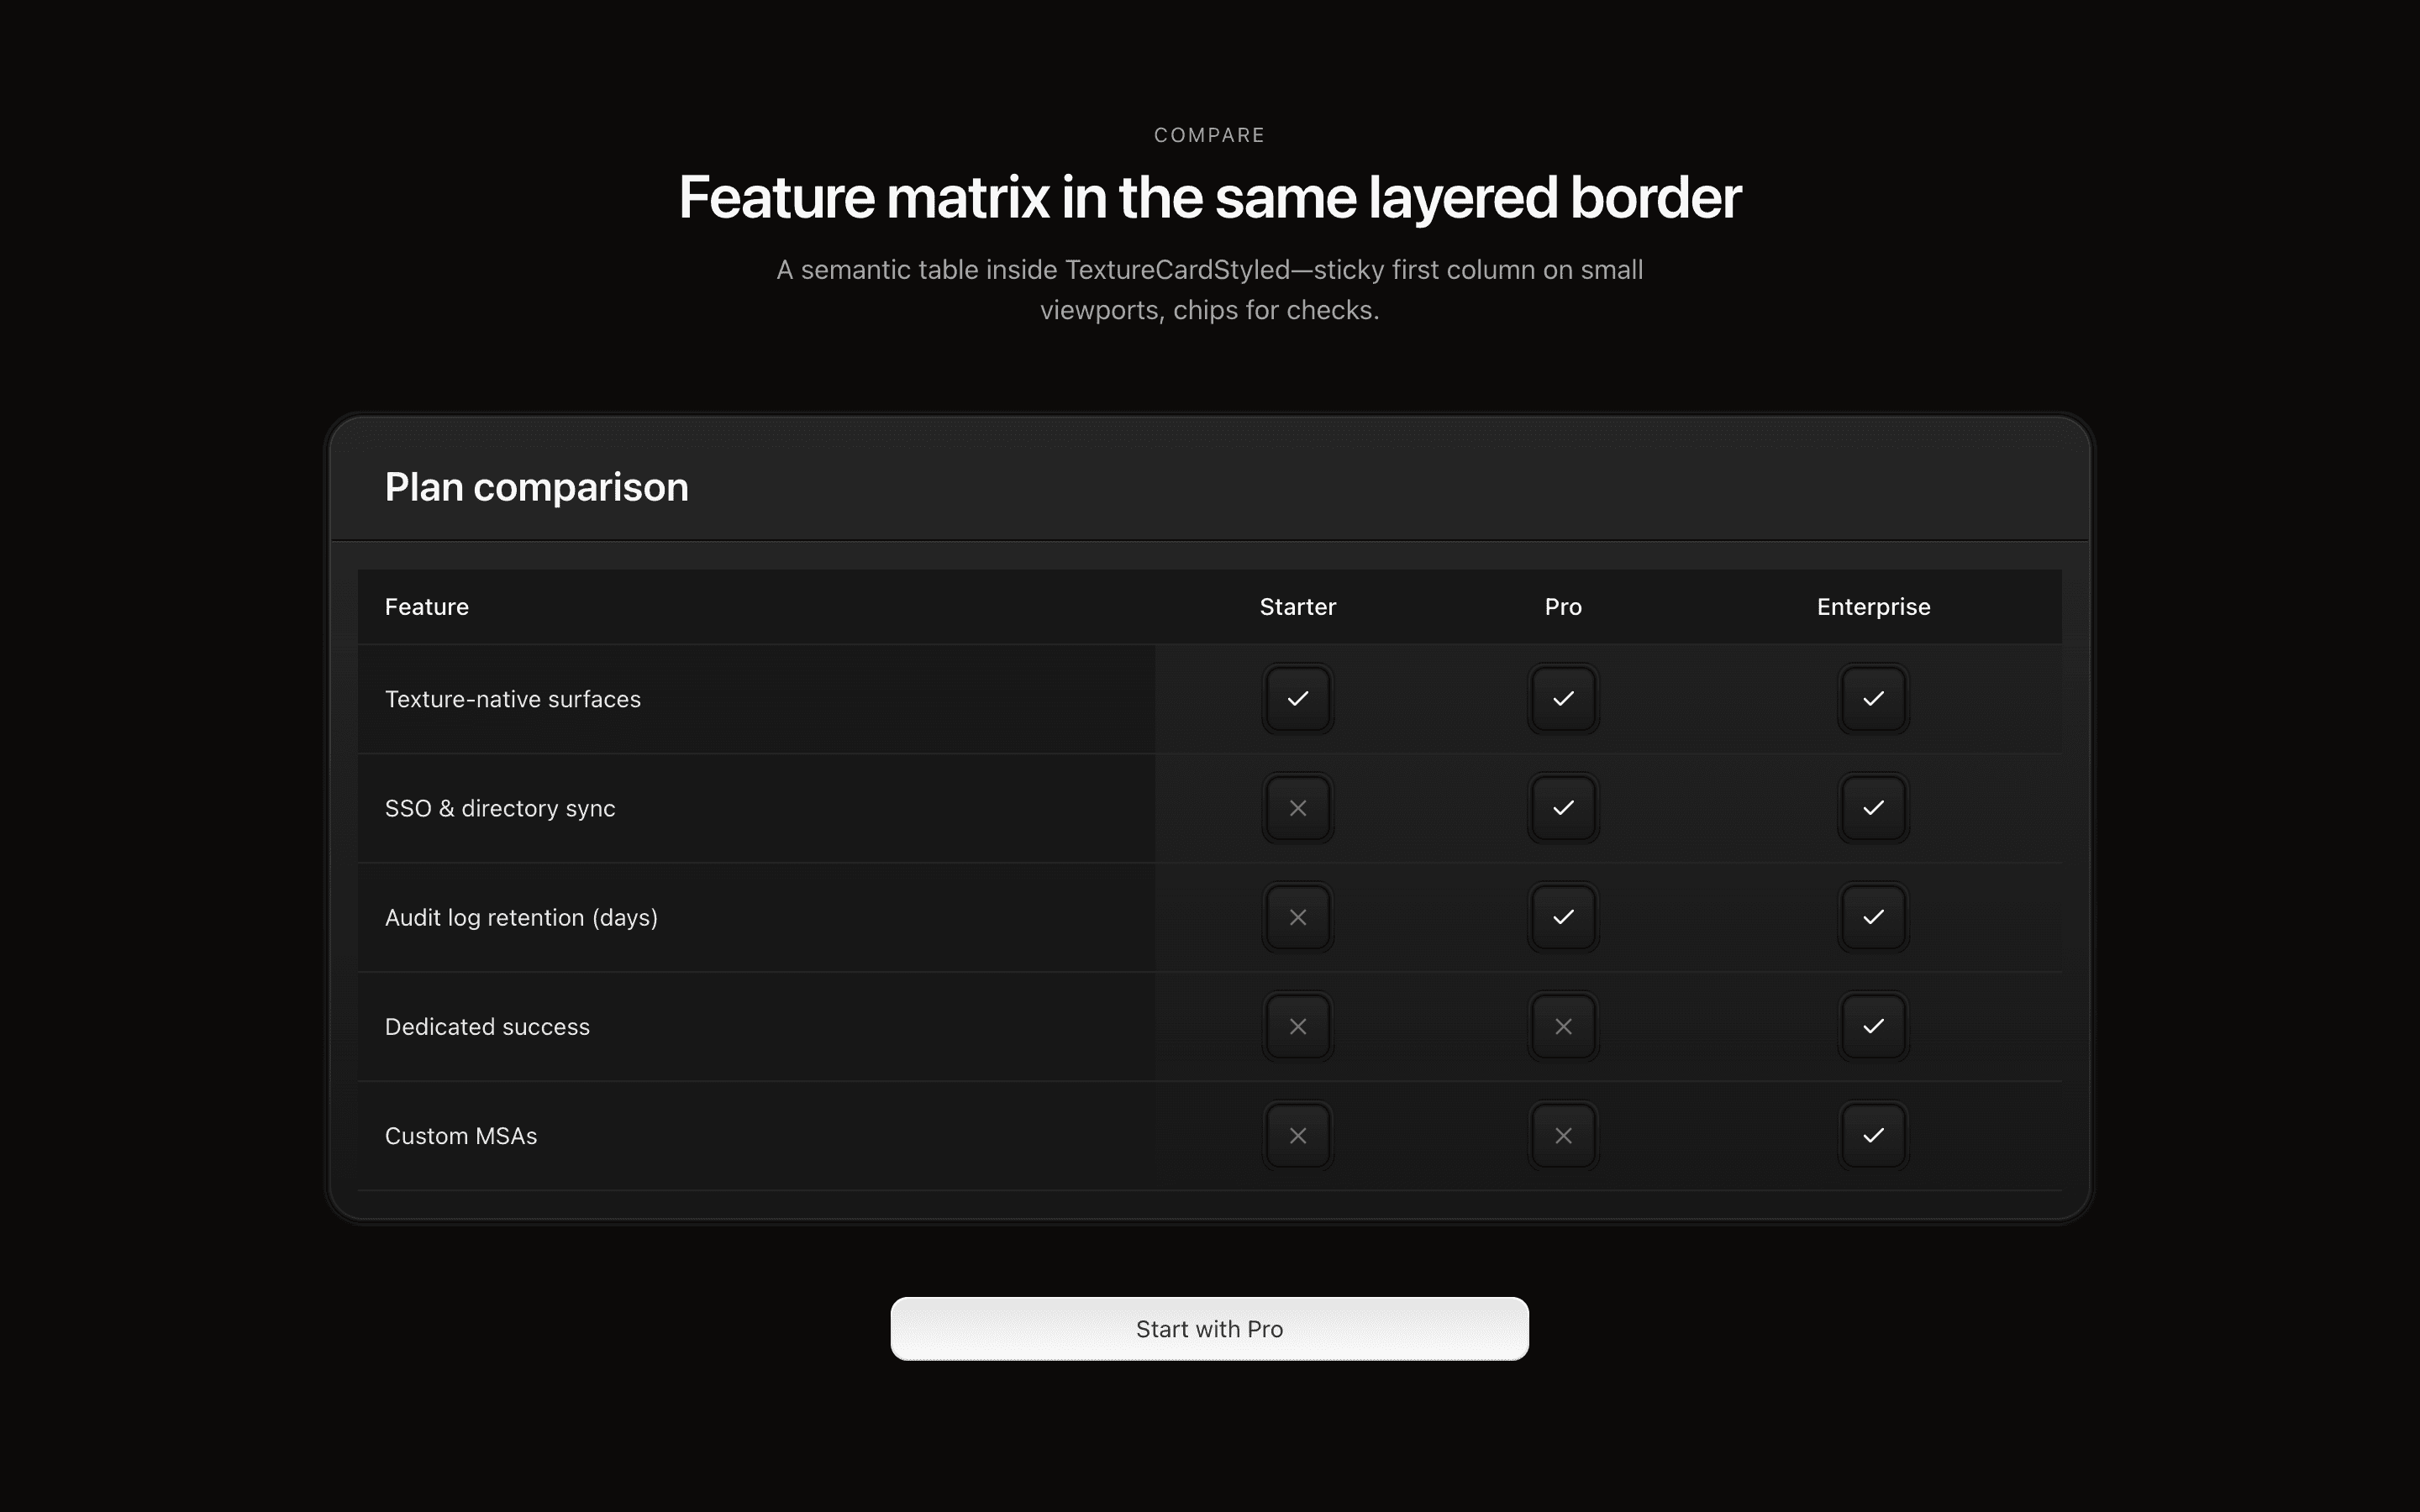This screenshot has height=1512, width=2420.
Task: Click the checkmark chip under Starter for Texture-native surfaces
Action: (1297, 699)
